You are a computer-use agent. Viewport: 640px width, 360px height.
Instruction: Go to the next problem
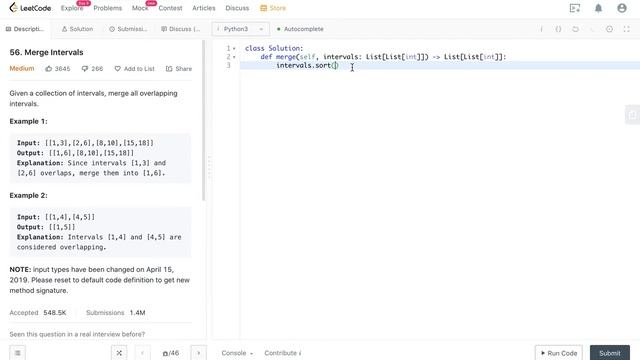click(199, 353)
